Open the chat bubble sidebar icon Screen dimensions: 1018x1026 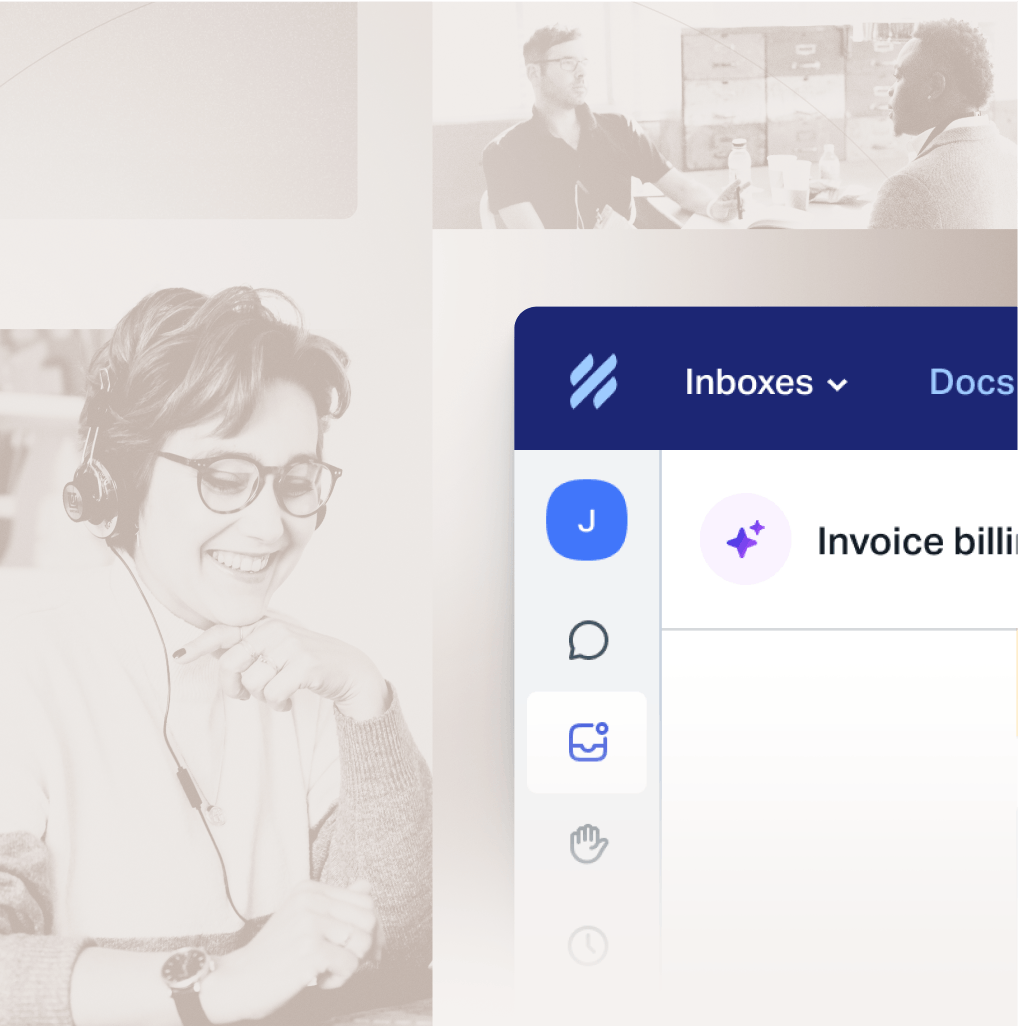tap(588, 640)
